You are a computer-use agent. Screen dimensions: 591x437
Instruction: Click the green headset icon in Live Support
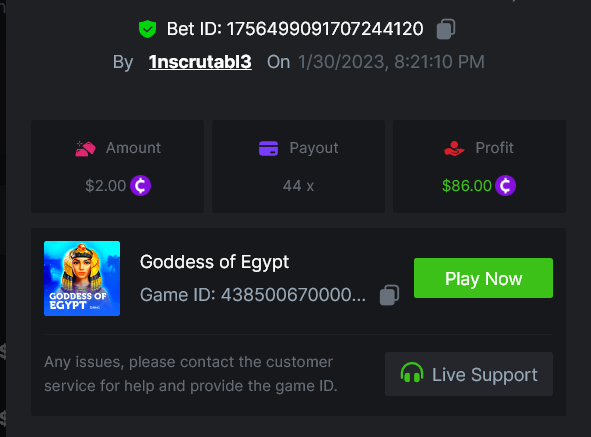[x=412, y=373]
